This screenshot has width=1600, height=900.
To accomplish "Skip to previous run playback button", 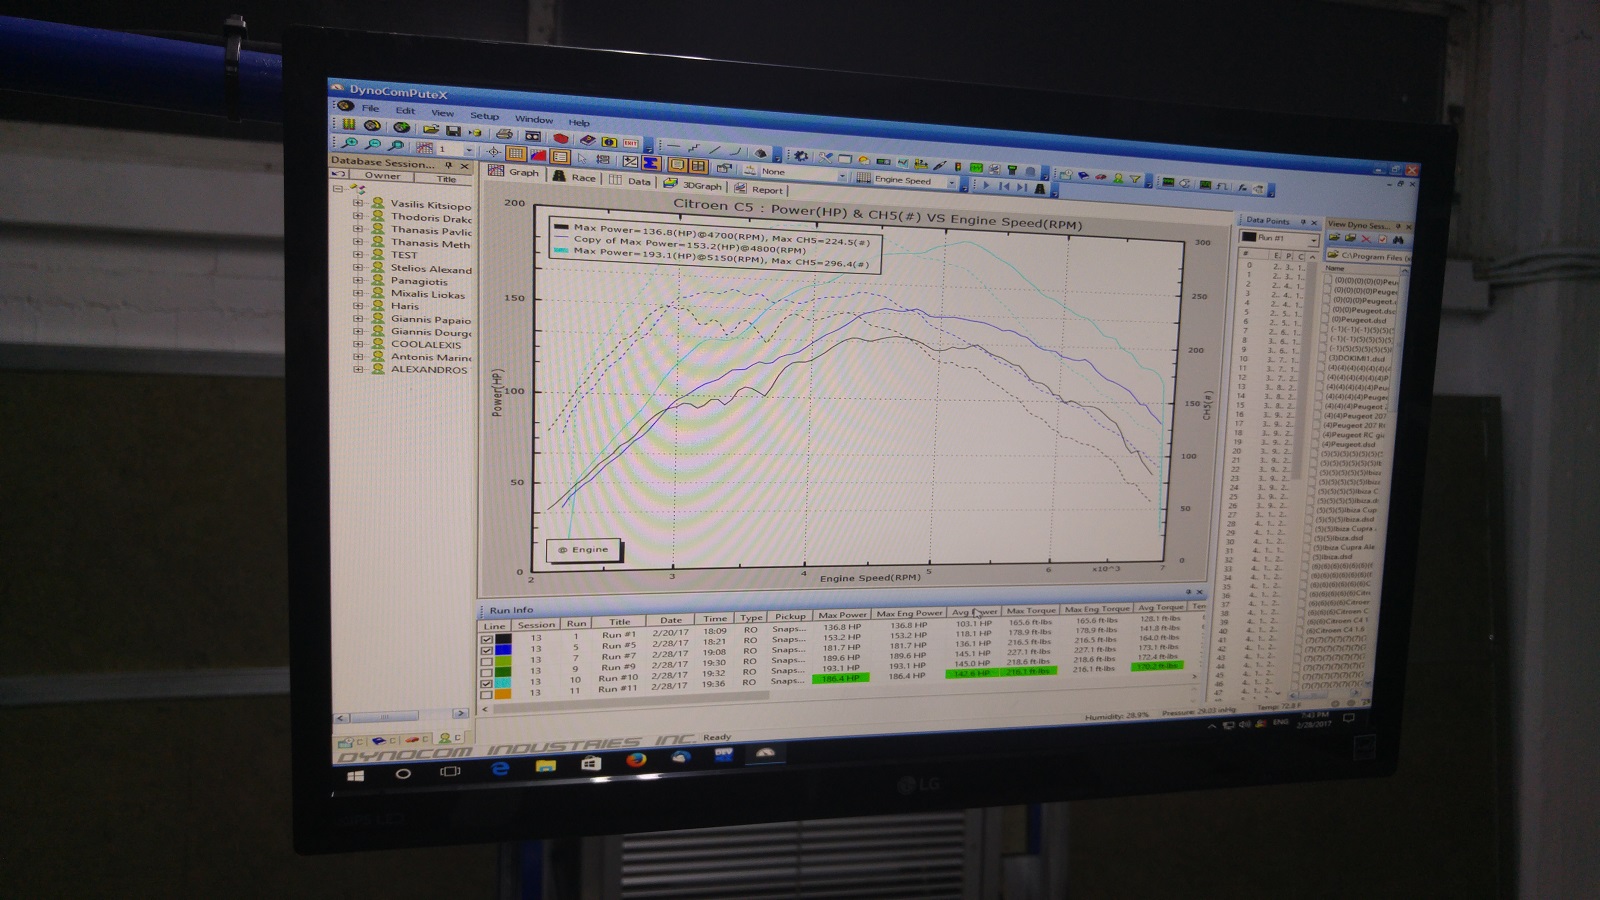I will tap(1004, 186).
